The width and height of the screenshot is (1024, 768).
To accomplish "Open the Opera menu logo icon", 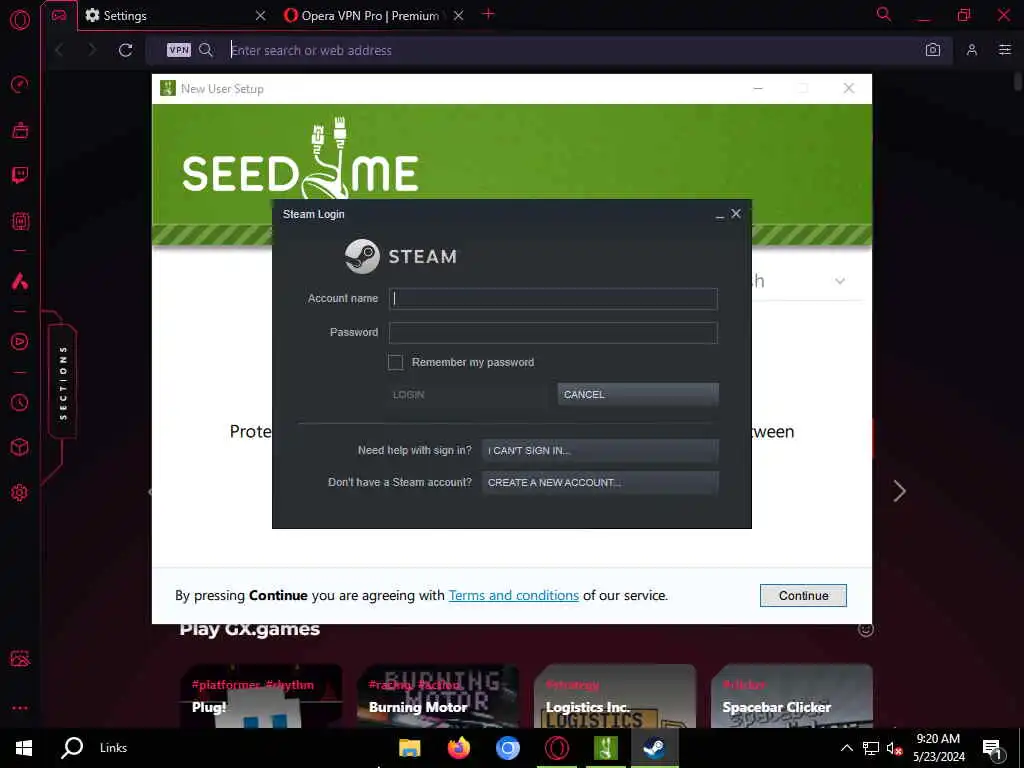I will pos(20,20).
